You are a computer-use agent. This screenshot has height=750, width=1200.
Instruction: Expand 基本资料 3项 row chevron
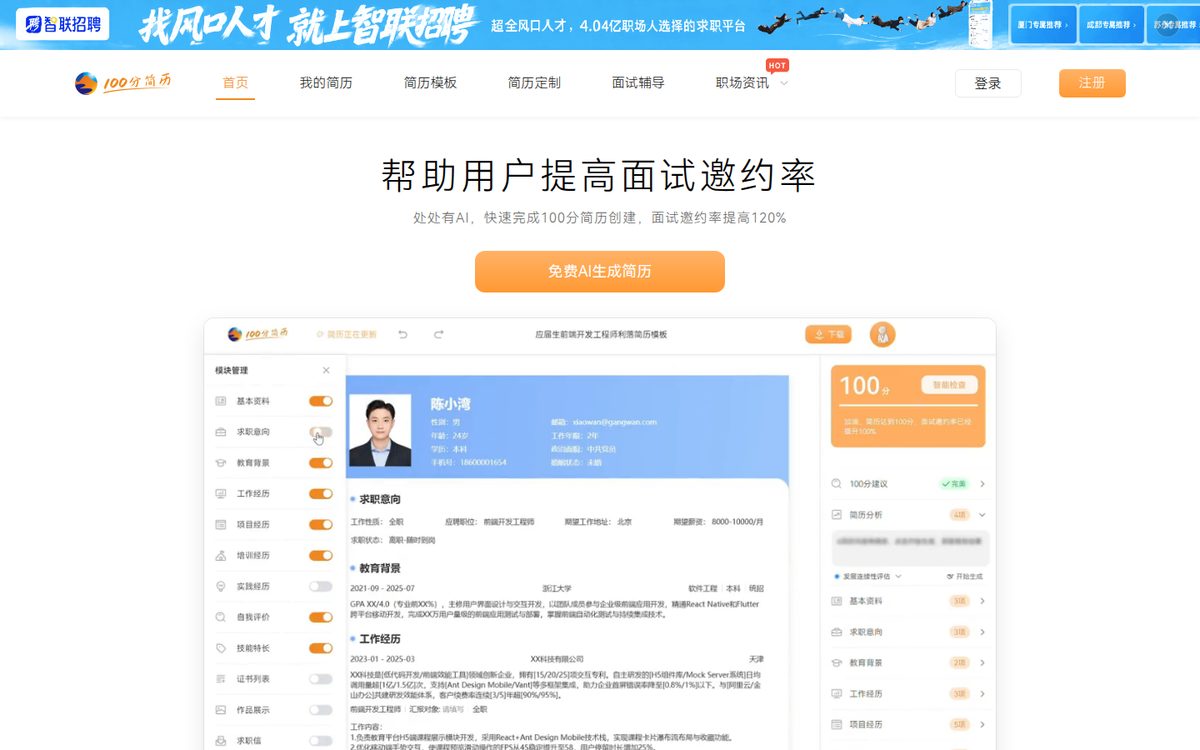pyautogui.click(x=983, y=601)
